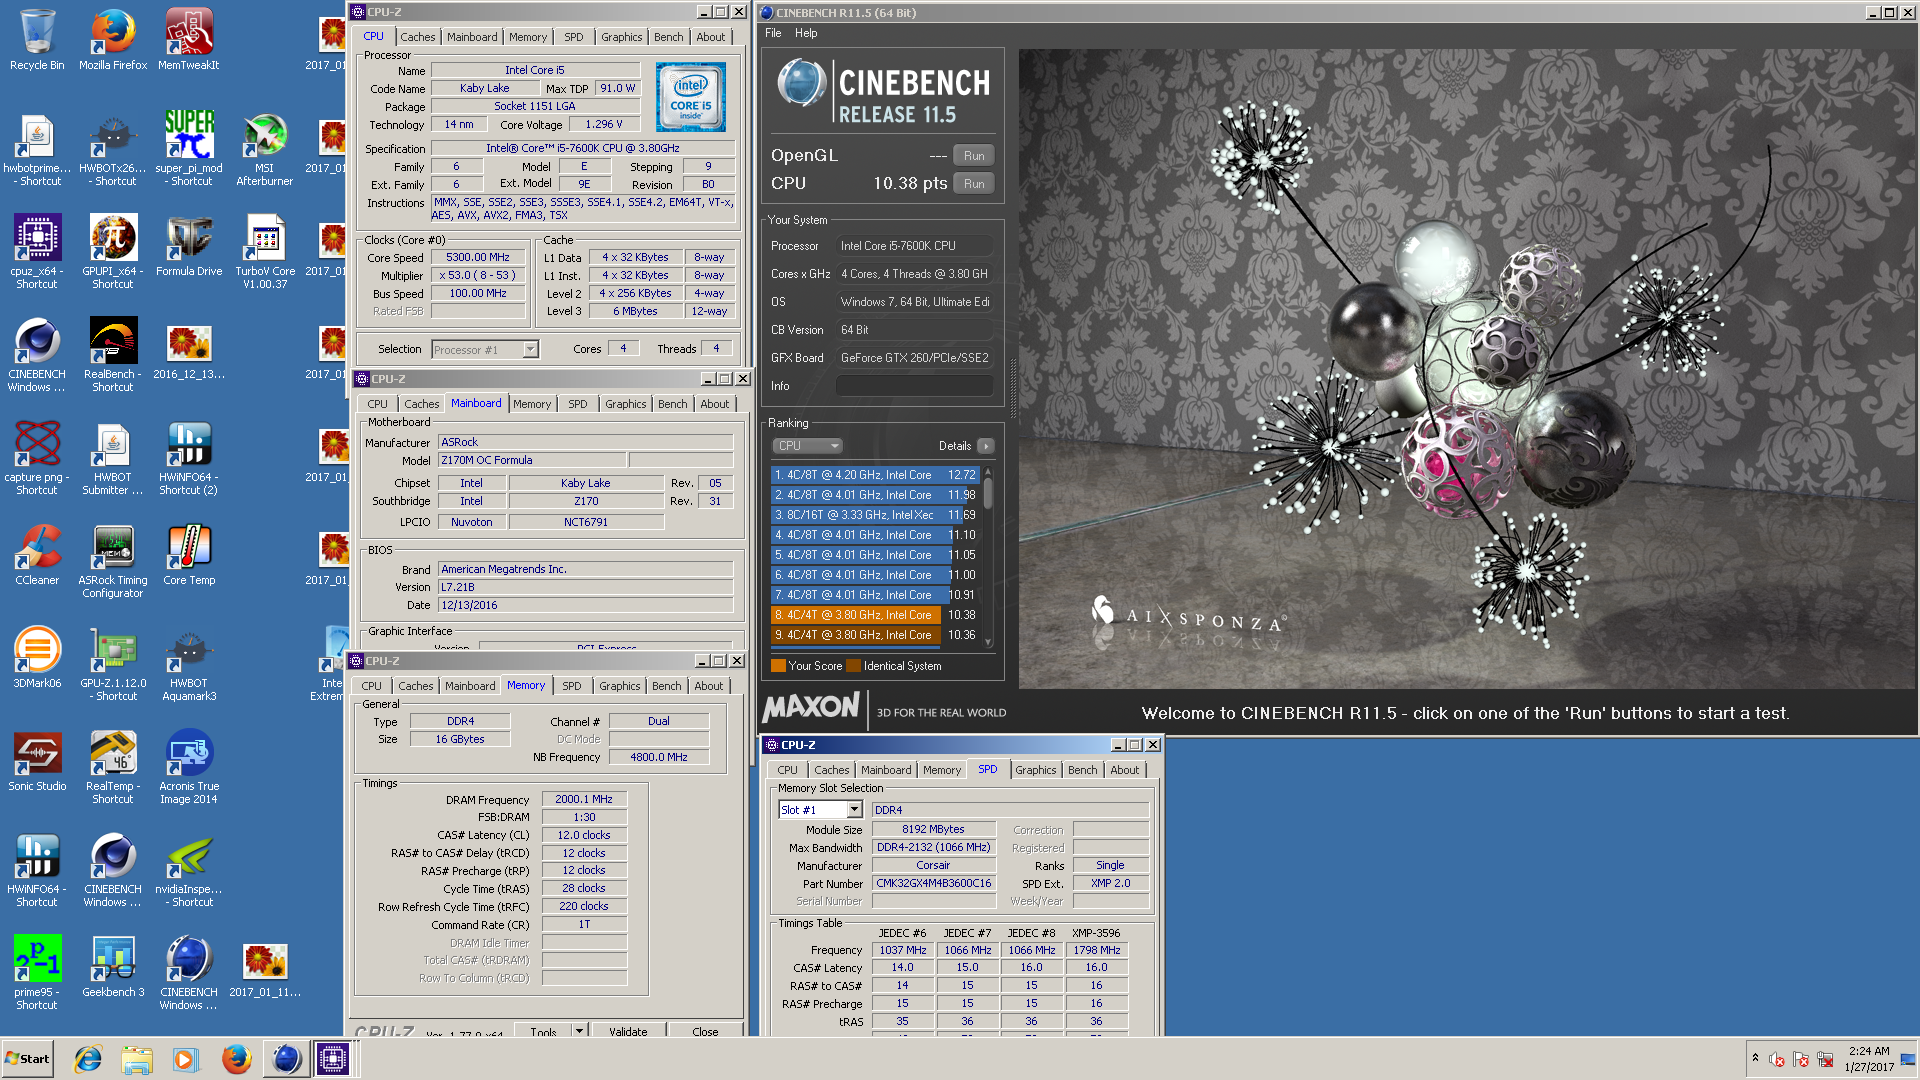This screenshot has width=1920, height=1080.
Task: Switch to Bench tab in top CPU-Z window
Action: click(x=668, y=37)
